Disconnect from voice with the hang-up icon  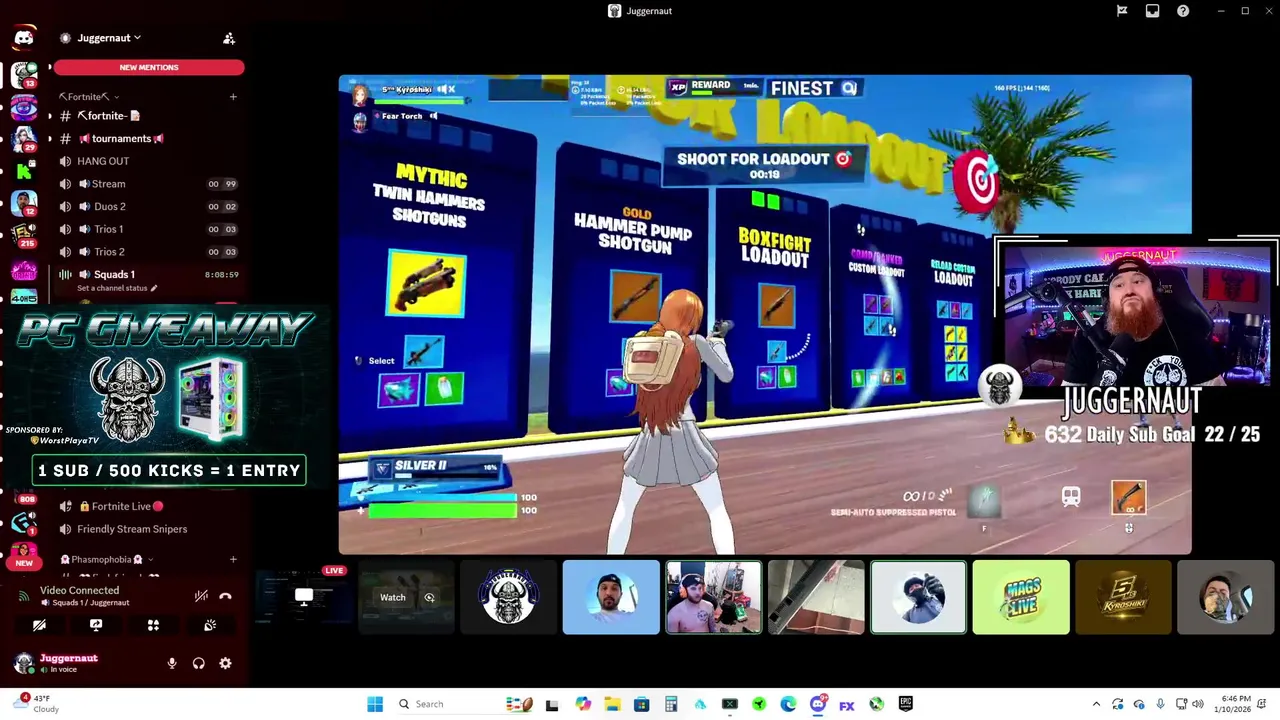click(225, 596)
